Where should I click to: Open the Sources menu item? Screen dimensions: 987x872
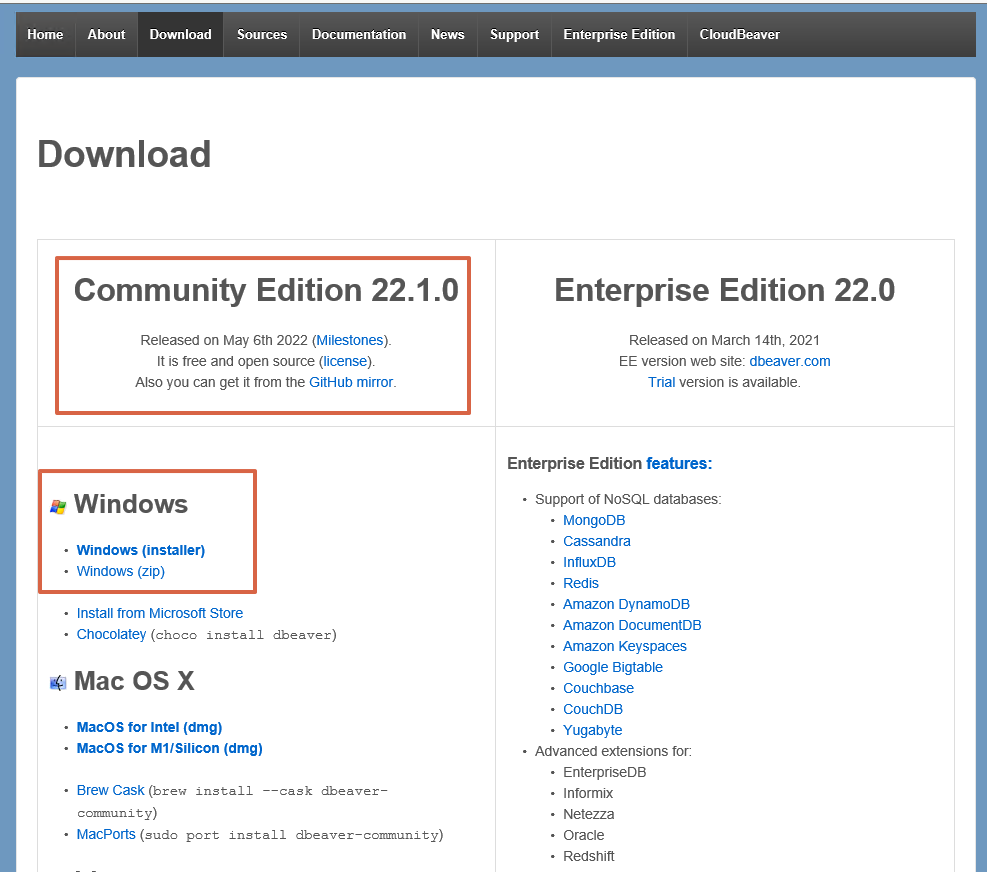pos(262,35)
